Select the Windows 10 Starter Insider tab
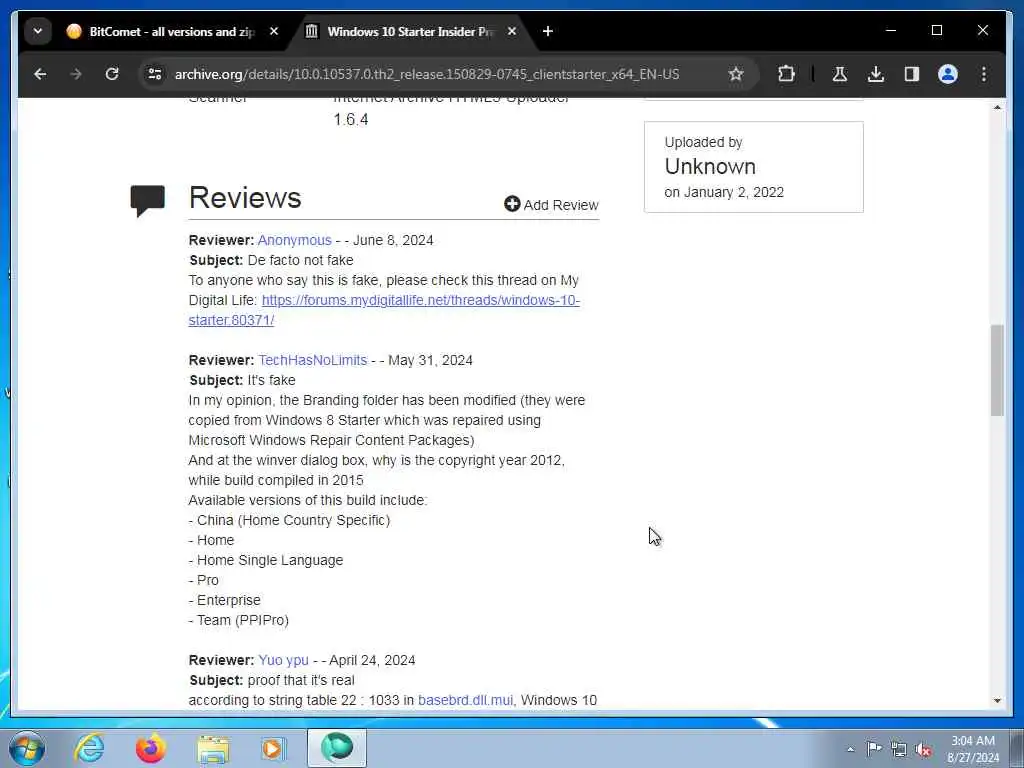This screenshot has width=1024, height=768. click(411, 31)
